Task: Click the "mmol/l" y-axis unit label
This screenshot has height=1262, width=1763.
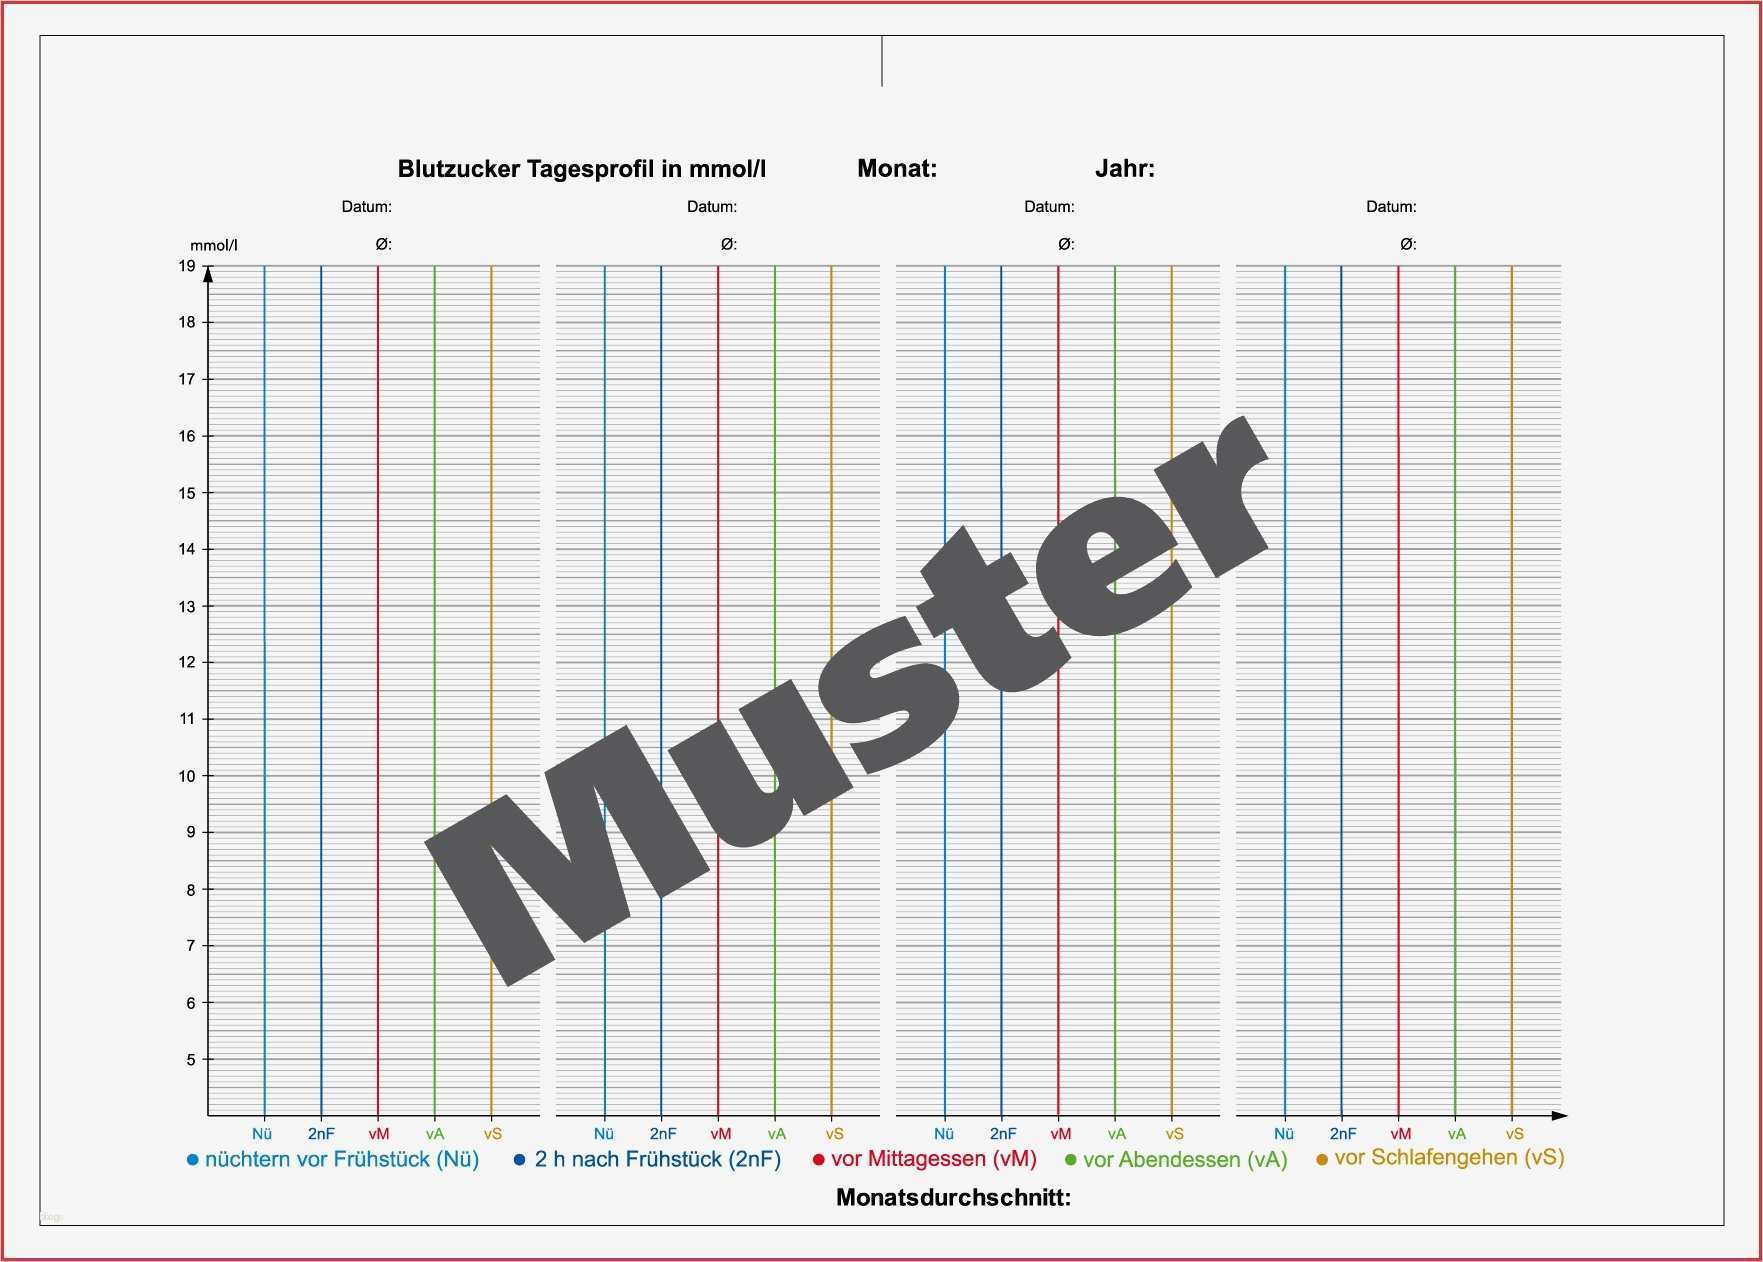Action: (x=214, y=245)
